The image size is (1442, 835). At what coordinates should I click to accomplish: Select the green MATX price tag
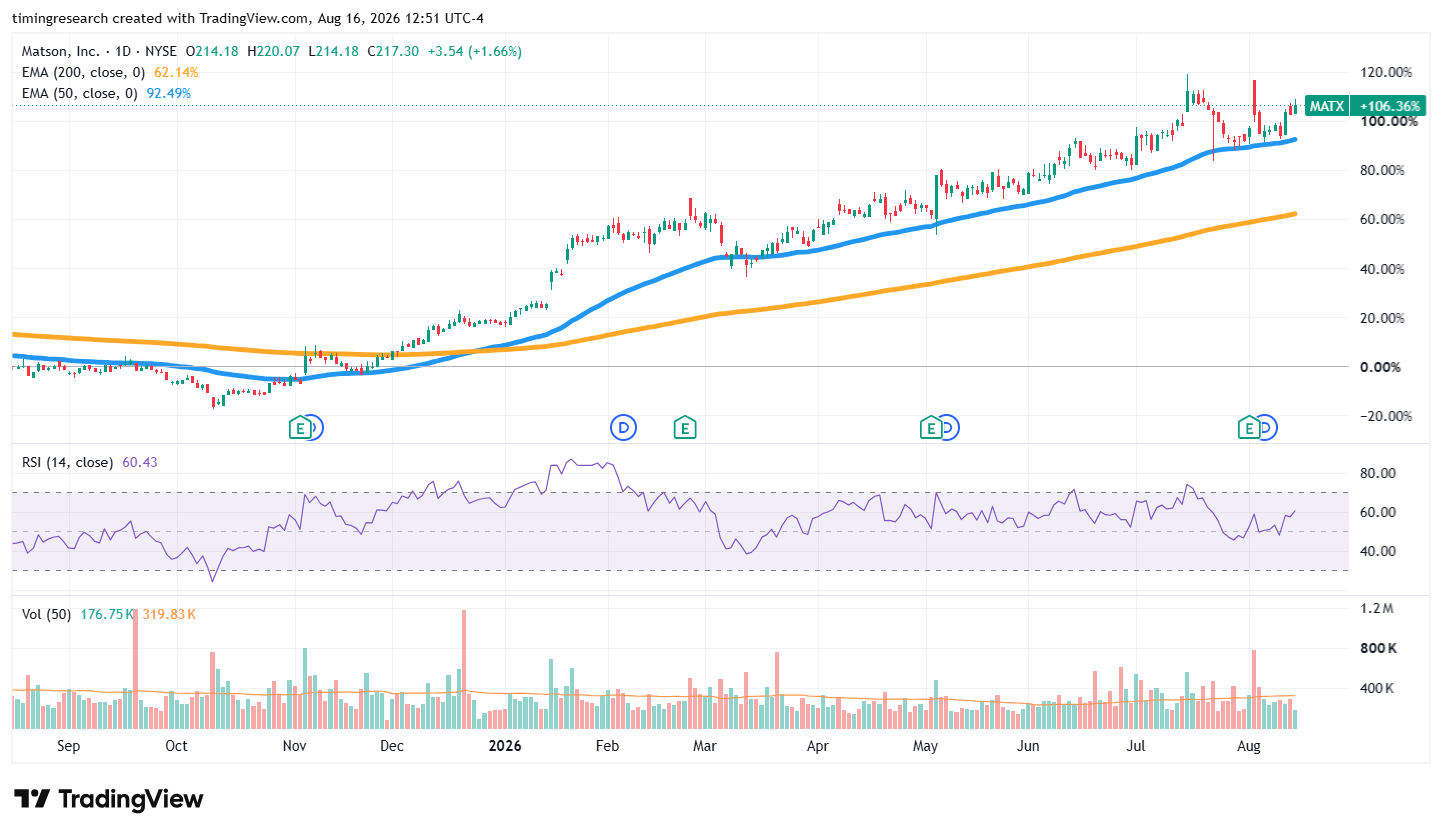(1326, 106)
